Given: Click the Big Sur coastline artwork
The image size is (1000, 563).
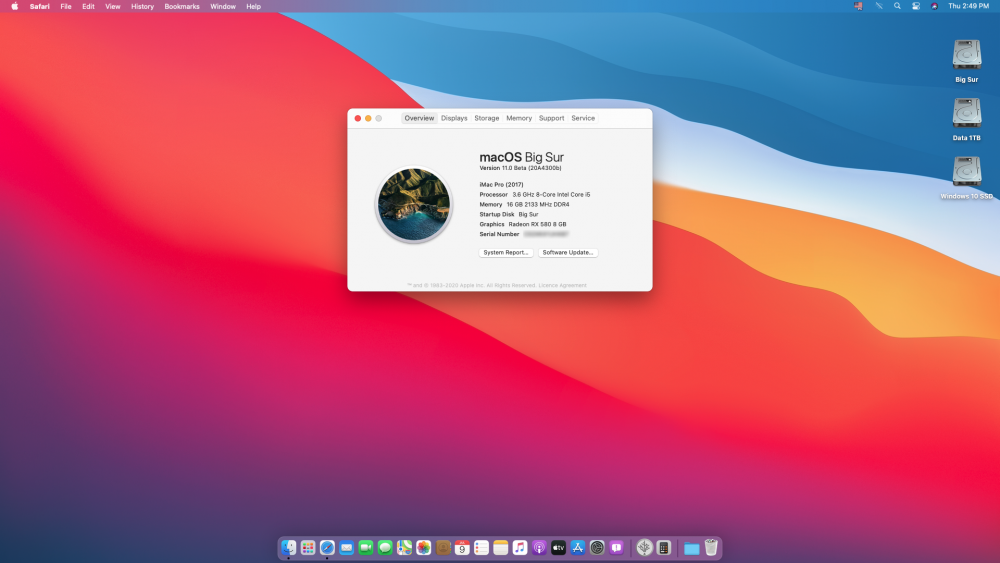Looking at the screenshot, I should [414, 204].
